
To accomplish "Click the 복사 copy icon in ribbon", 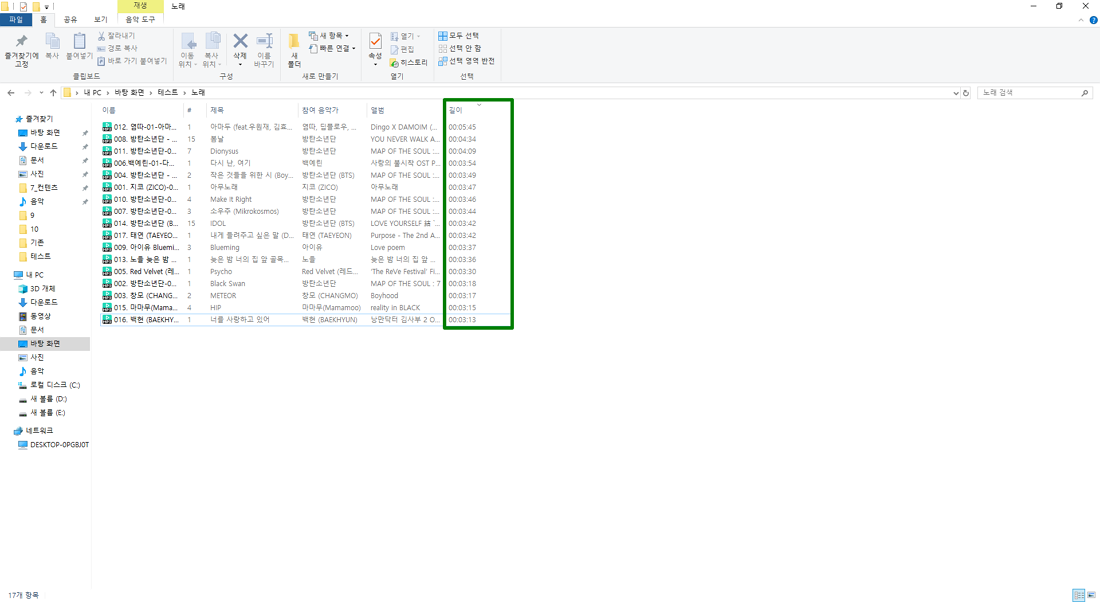I will pos(52,41).
